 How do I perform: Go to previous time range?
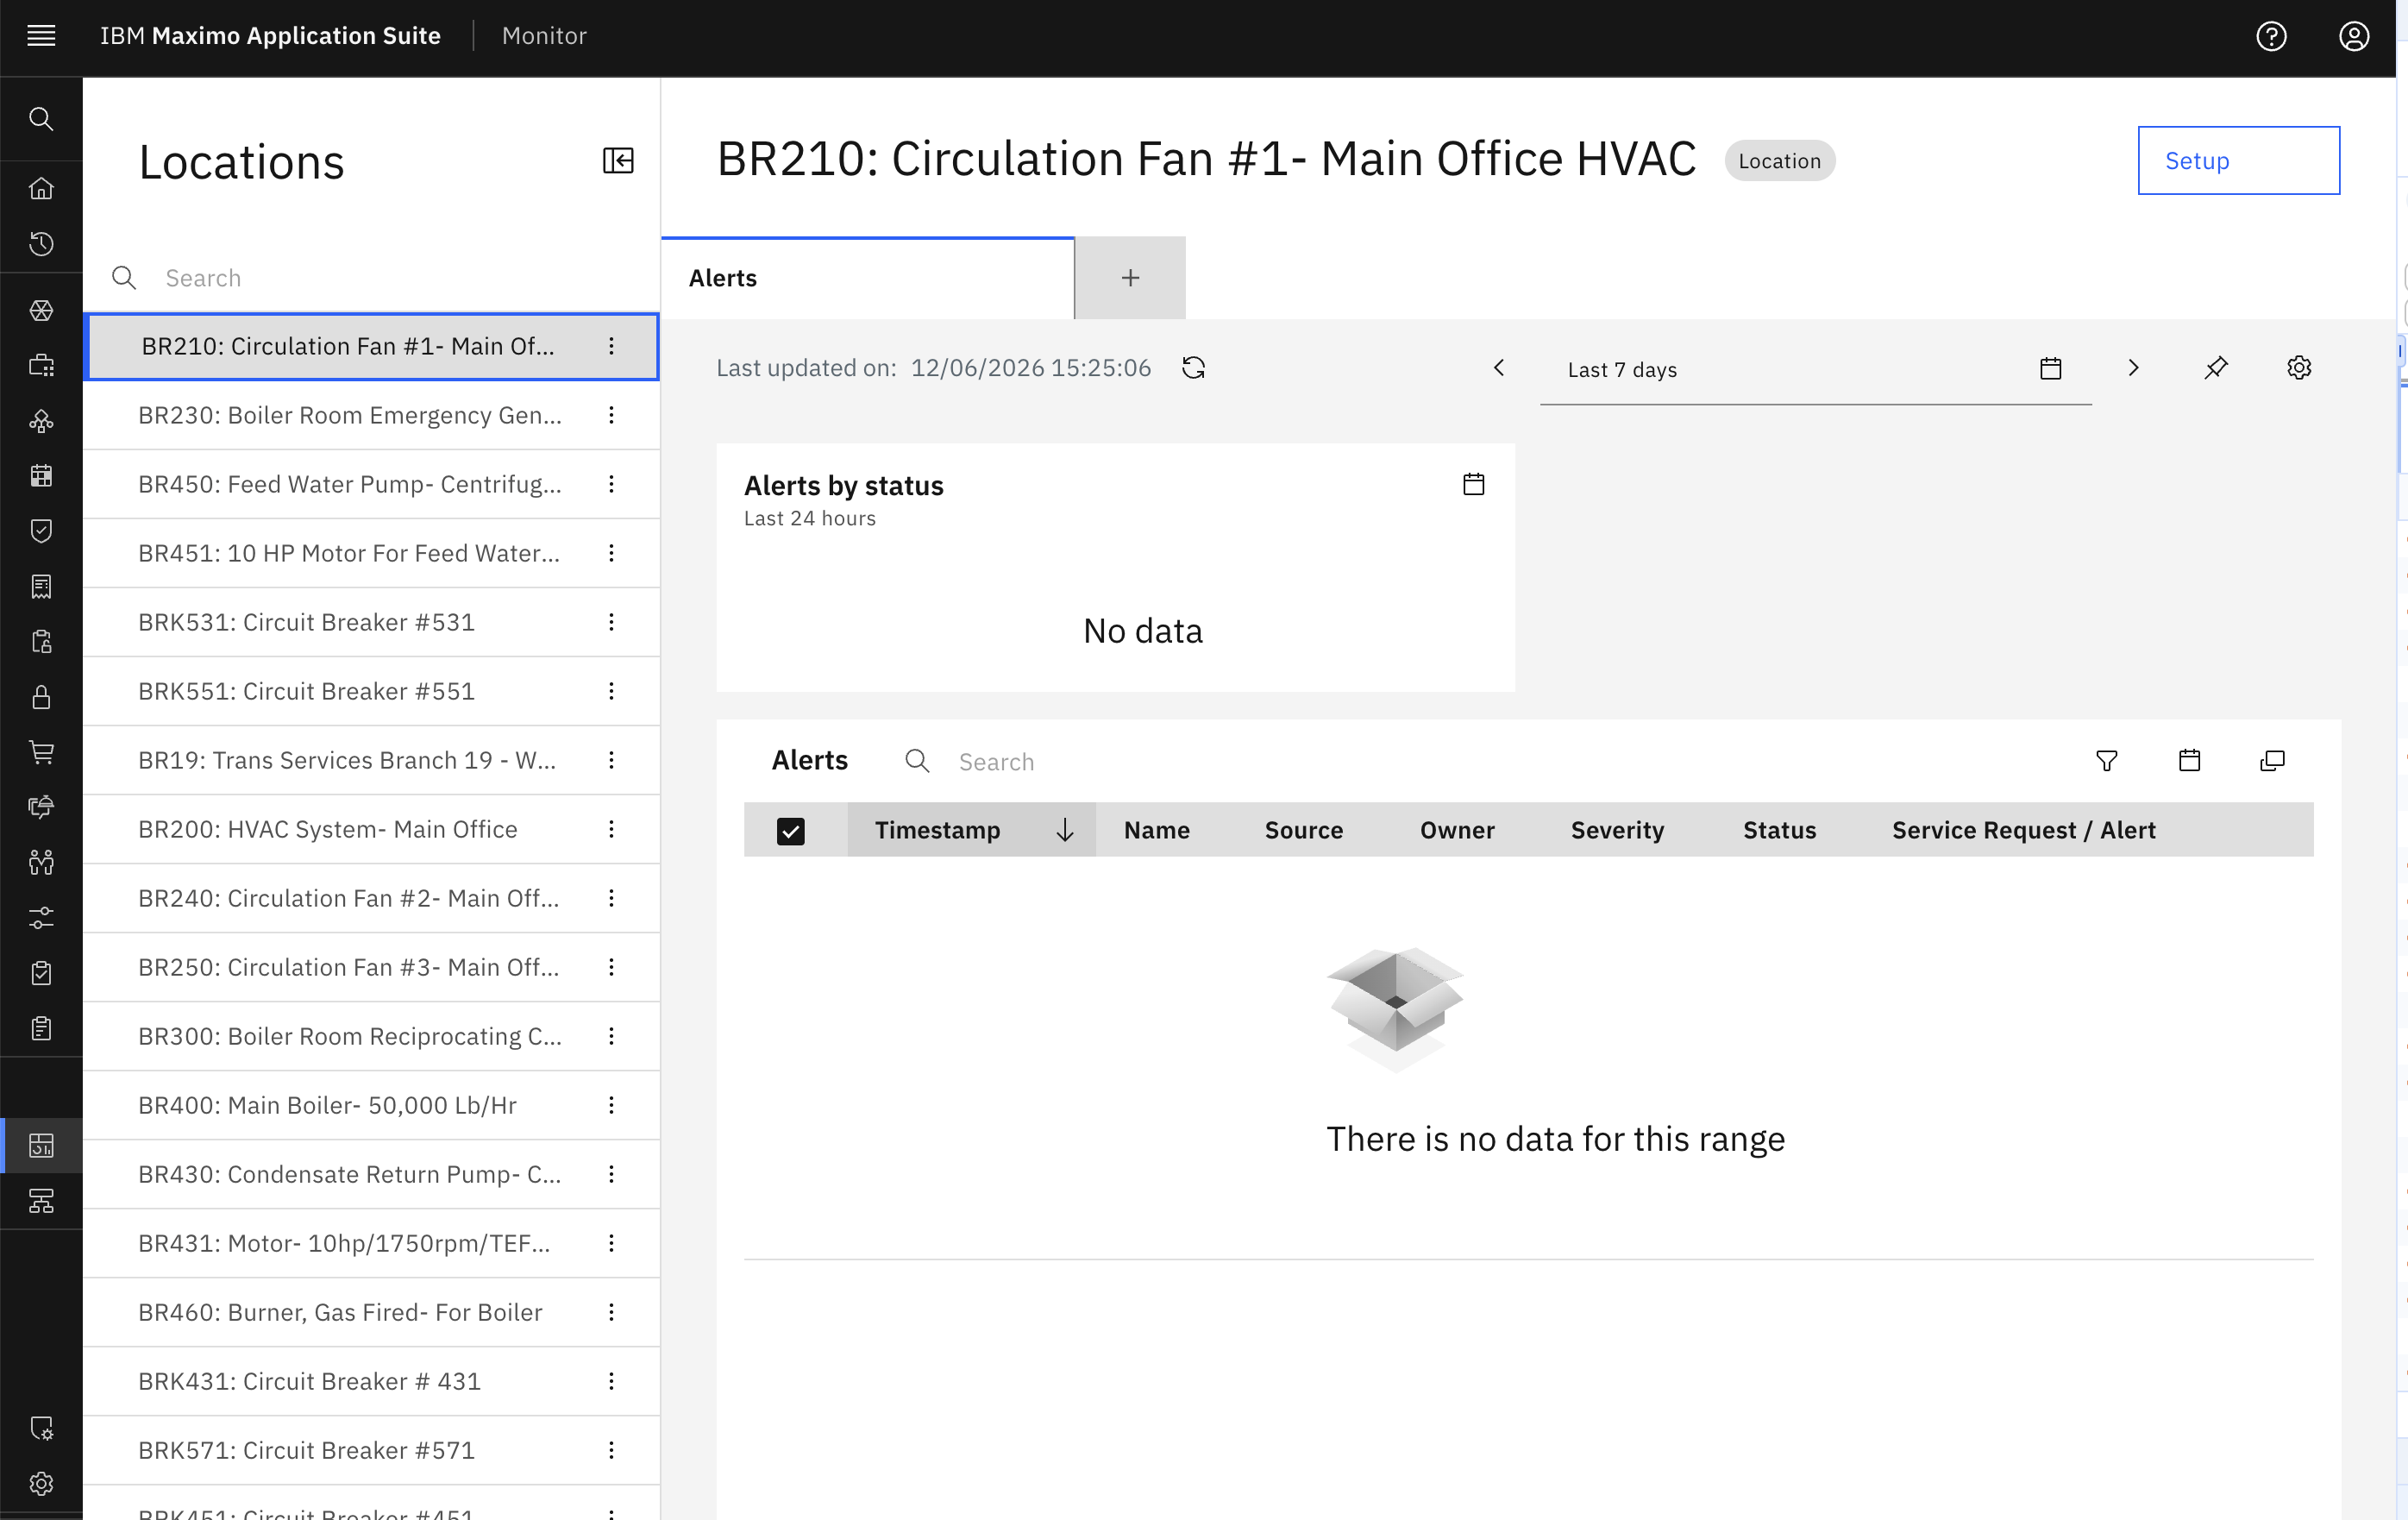point(1499,368)
